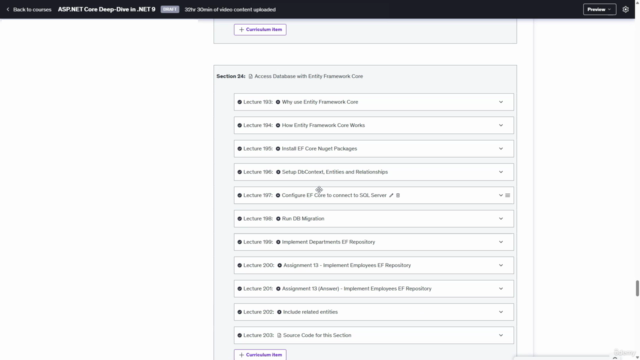This screenshot has height=360, width=640.
Task: Click article icon of Source Code for this Section
Action: pyautogui.click(x=279, y=335)
